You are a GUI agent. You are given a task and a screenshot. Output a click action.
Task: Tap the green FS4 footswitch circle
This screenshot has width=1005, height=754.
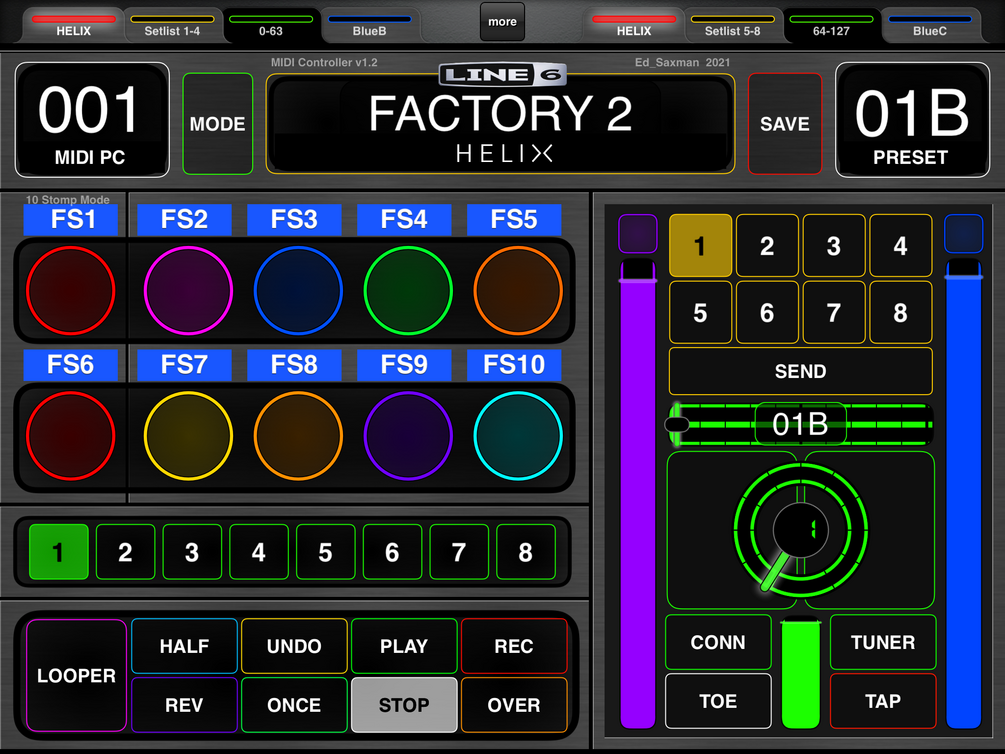tap(408, 290)
